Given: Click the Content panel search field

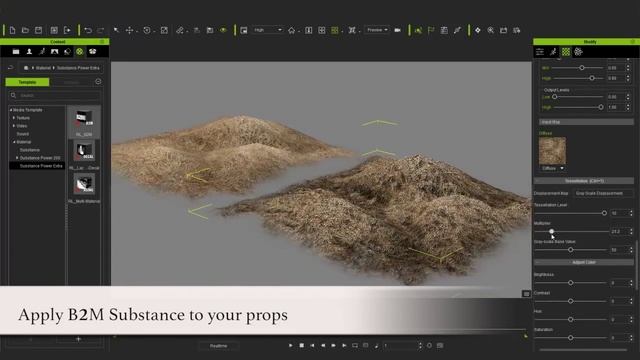Looking at the screenshot, I should pyautogui.click(x=54, y=96).
